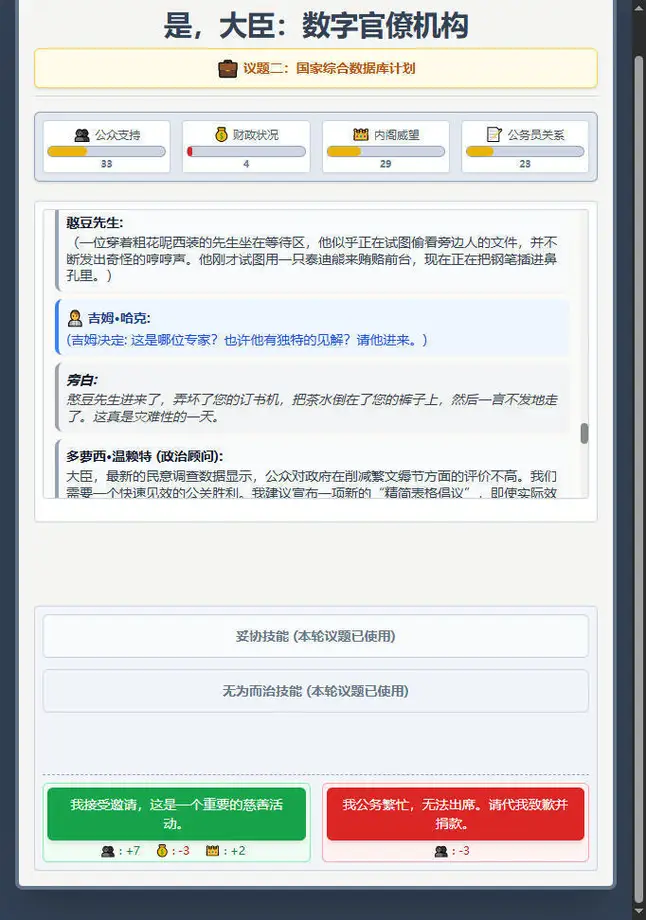Click the people icon under the red button

(441, 851)
